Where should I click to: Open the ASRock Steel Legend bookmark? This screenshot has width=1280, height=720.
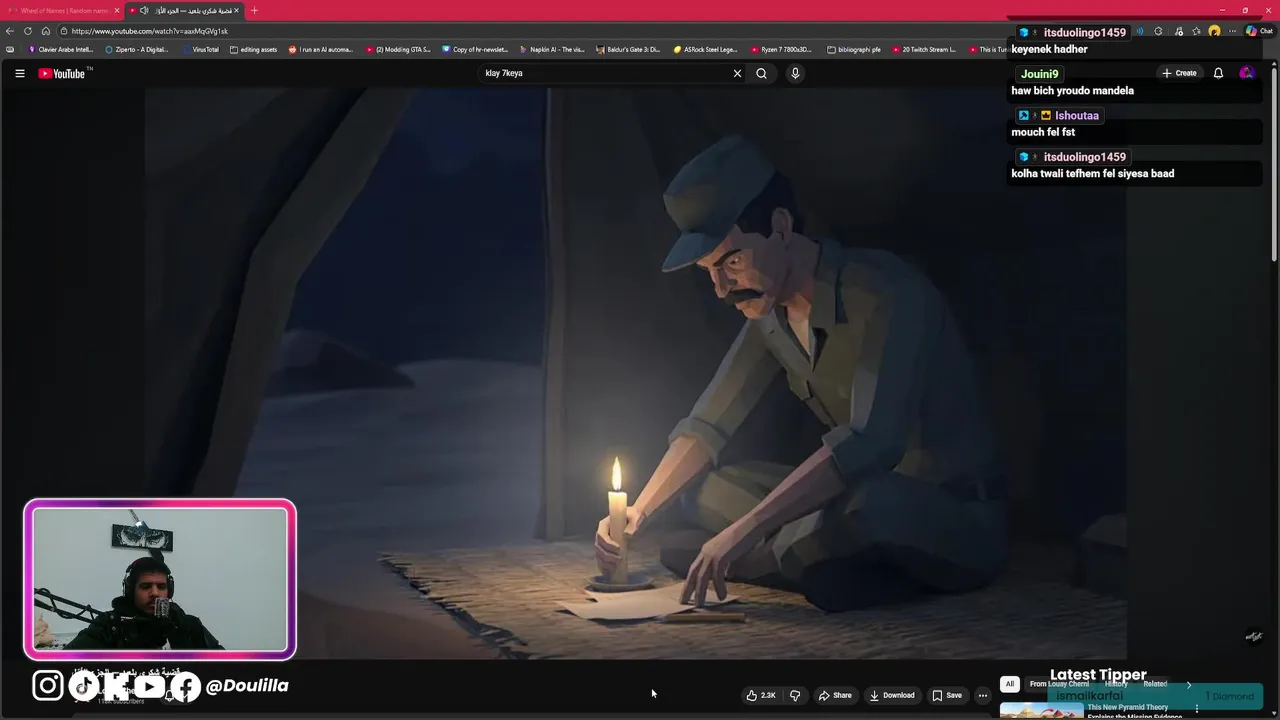tap(706, 49)
